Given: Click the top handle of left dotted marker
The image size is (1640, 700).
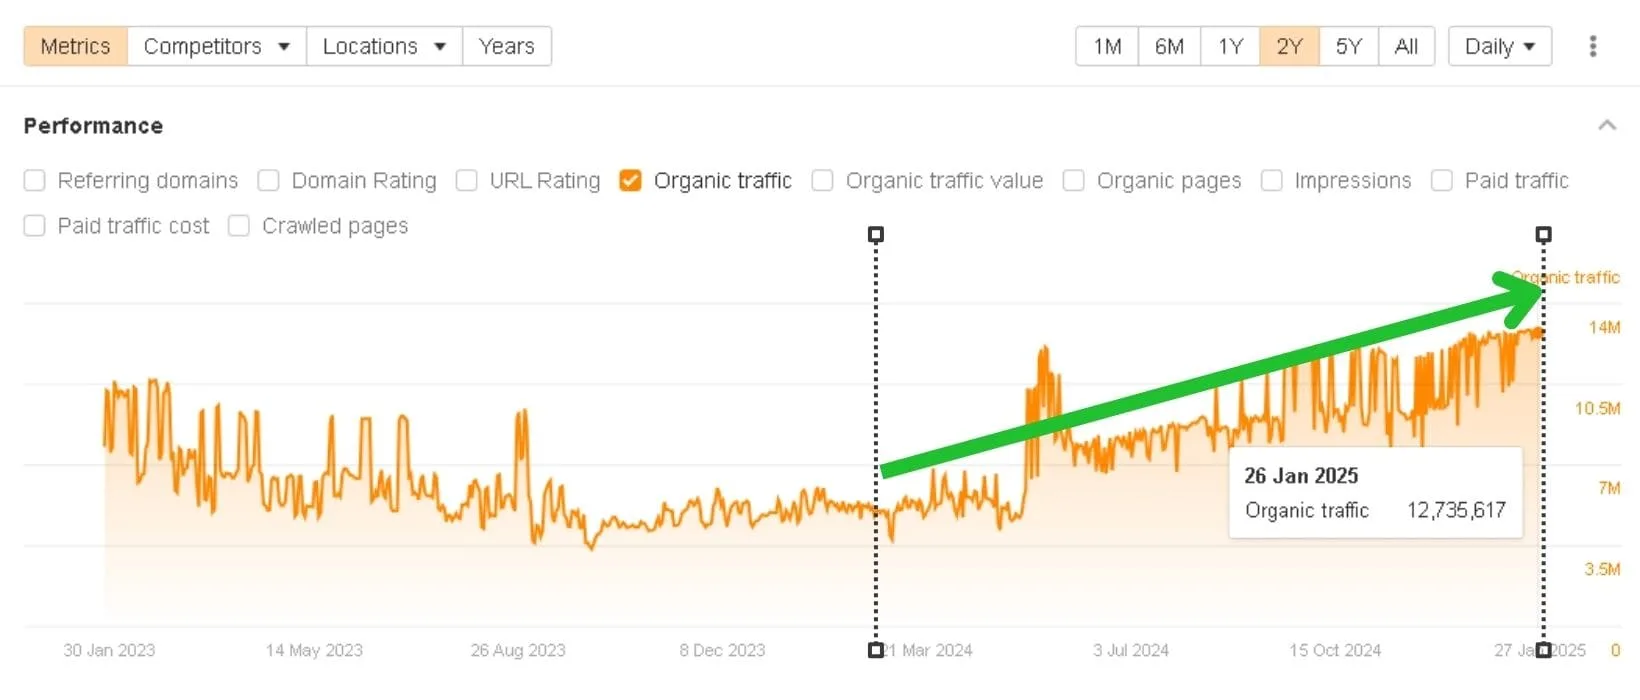Looking at the screenshot, I should click(x=876, y=234).
